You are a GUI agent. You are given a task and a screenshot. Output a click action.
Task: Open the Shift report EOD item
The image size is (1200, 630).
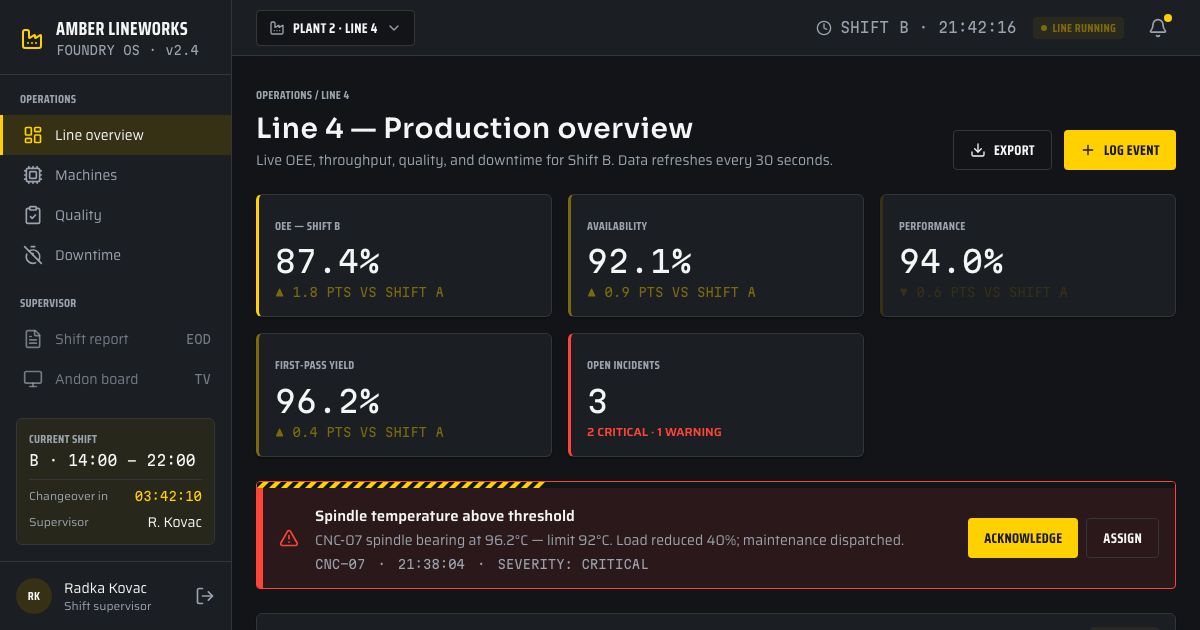[x=115, y=339]
